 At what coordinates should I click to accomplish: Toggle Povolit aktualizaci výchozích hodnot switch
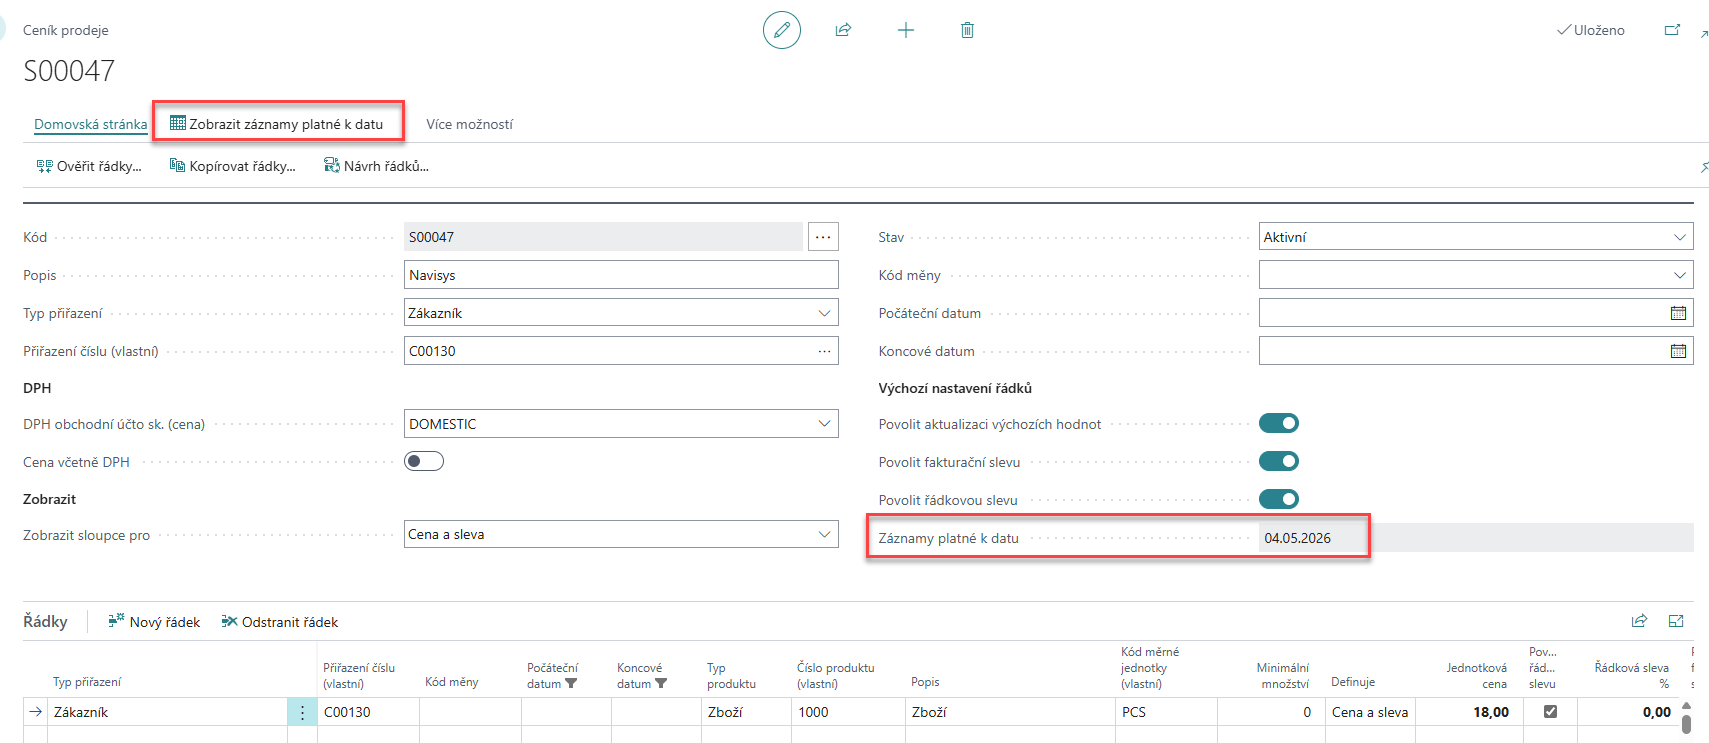coord(1279,423)
